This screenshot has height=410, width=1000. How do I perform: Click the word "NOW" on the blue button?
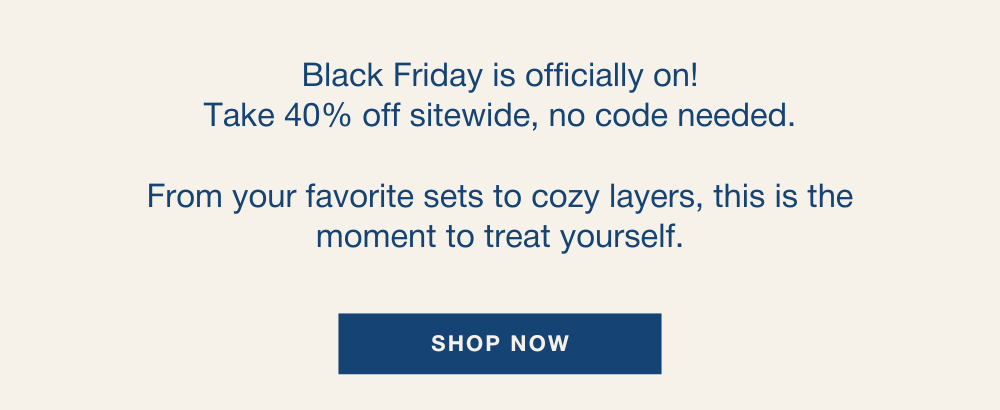pos(539,344)
